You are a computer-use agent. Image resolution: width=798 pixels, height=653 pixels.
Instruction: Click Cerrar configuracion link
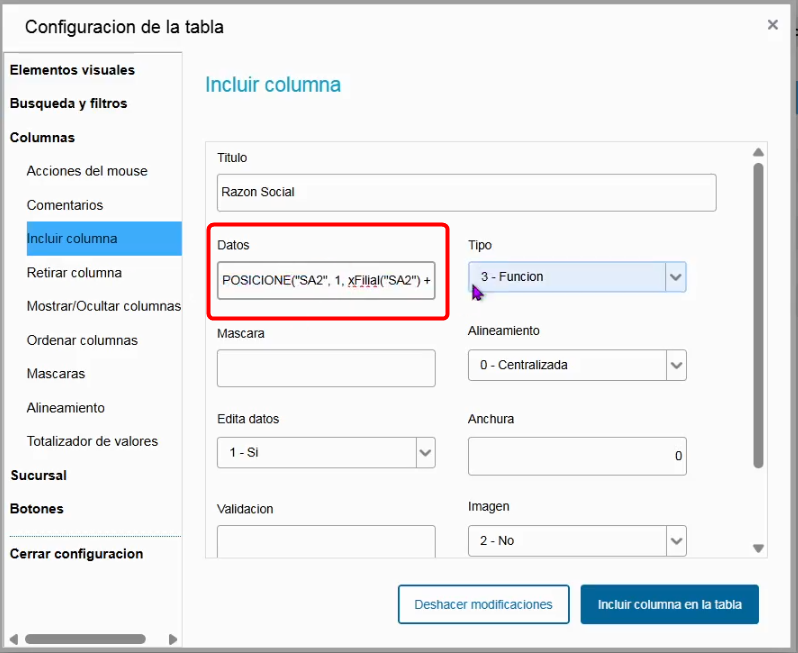click(76, 554)
